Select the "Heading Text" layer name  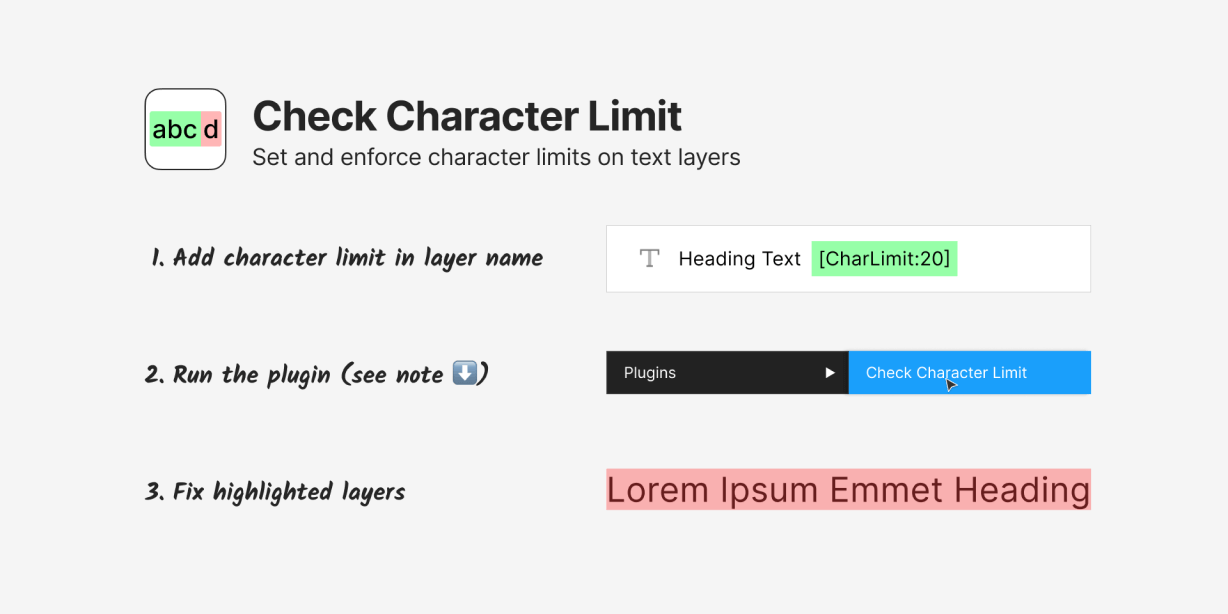click(739, 259)
